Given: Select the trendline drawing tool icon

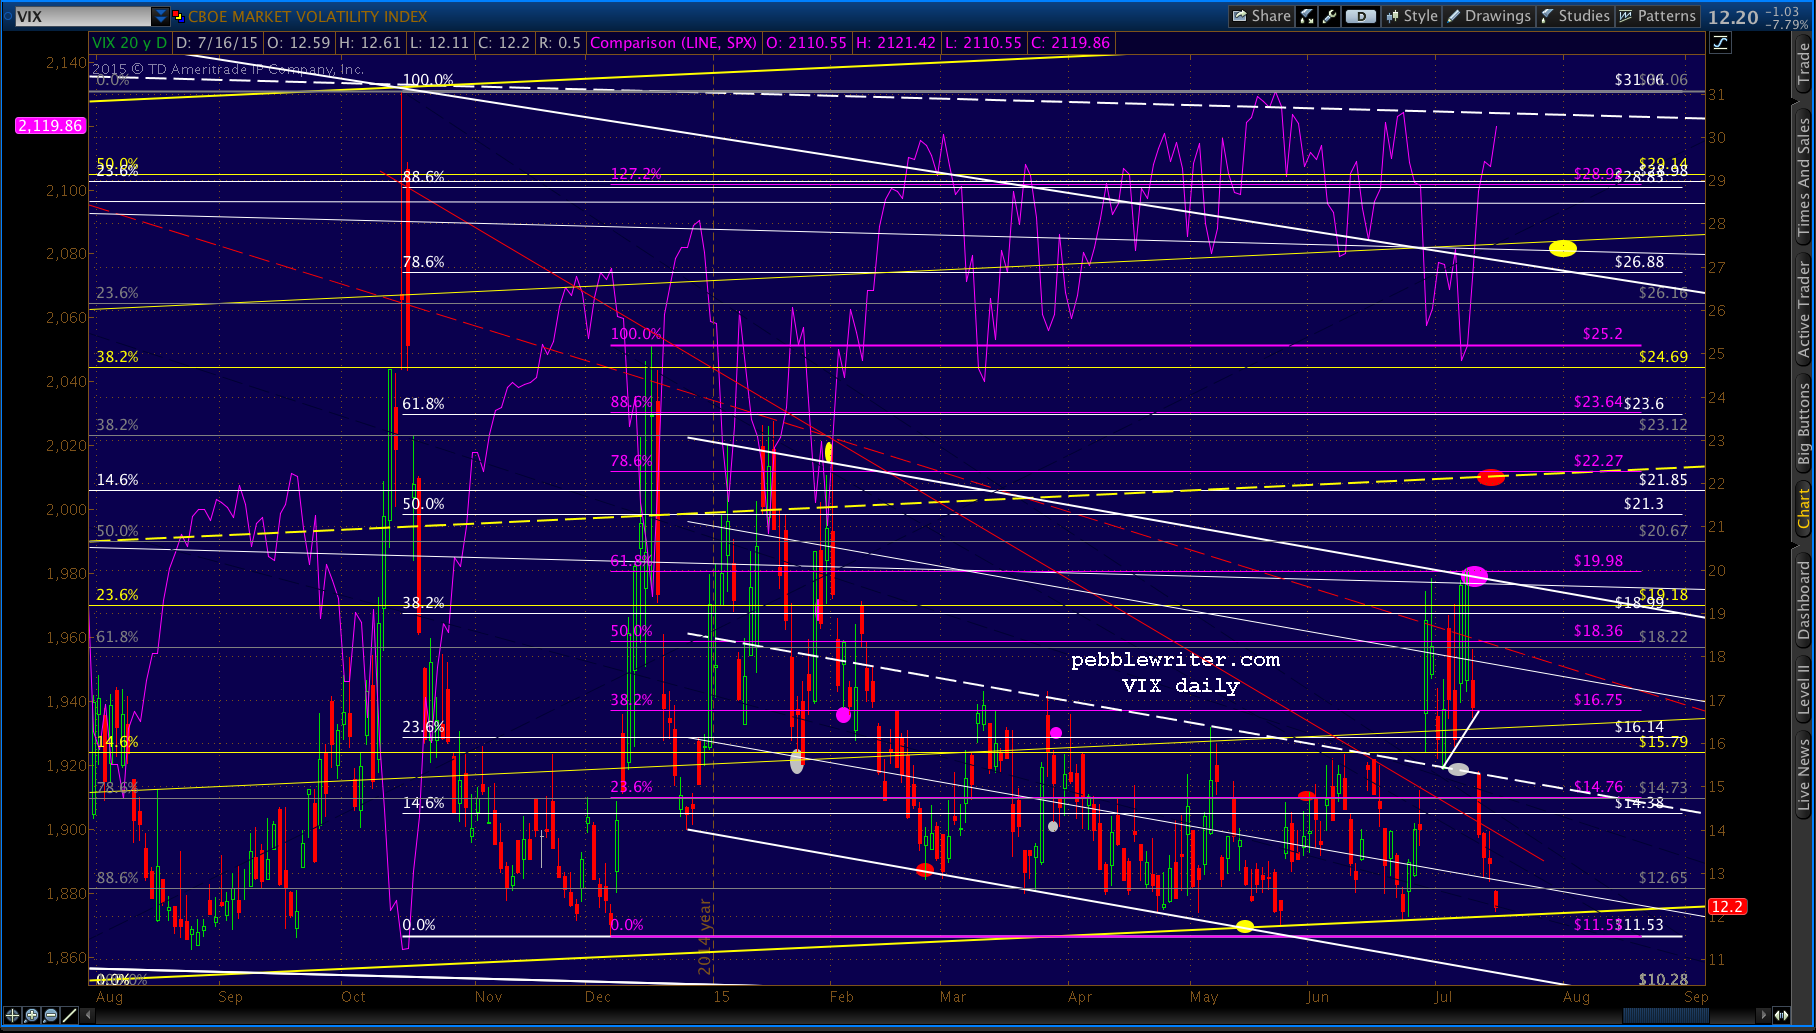Looking at the screenshot, I should click(69, 1015).
